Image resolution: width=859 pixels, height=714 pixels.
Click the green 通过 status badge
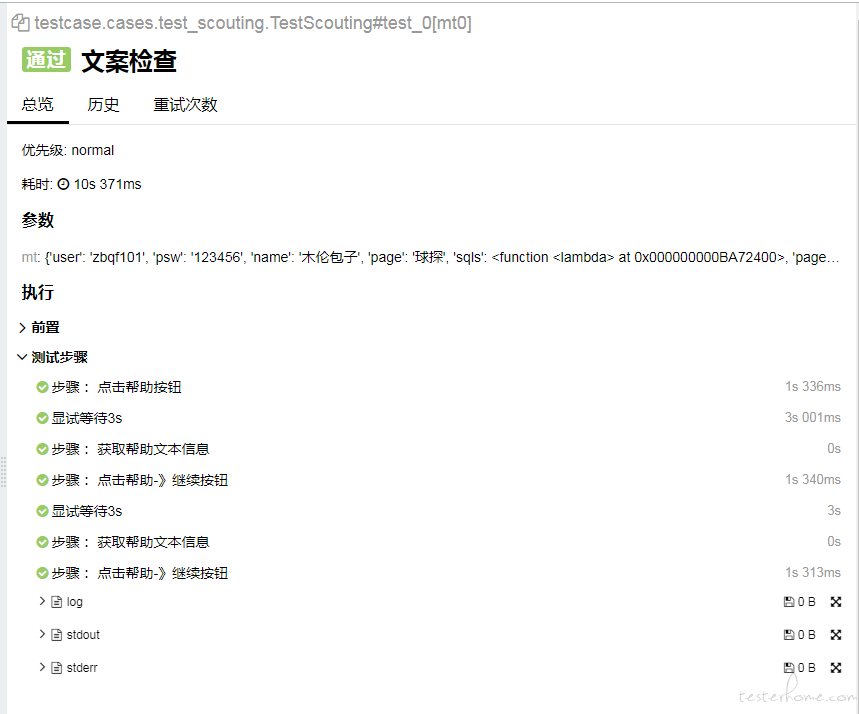point(45,61)
